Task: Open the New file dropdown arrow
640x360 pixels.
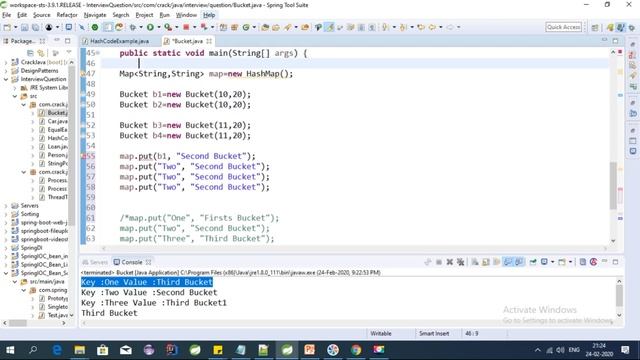Action: click(x=16, y=27)
